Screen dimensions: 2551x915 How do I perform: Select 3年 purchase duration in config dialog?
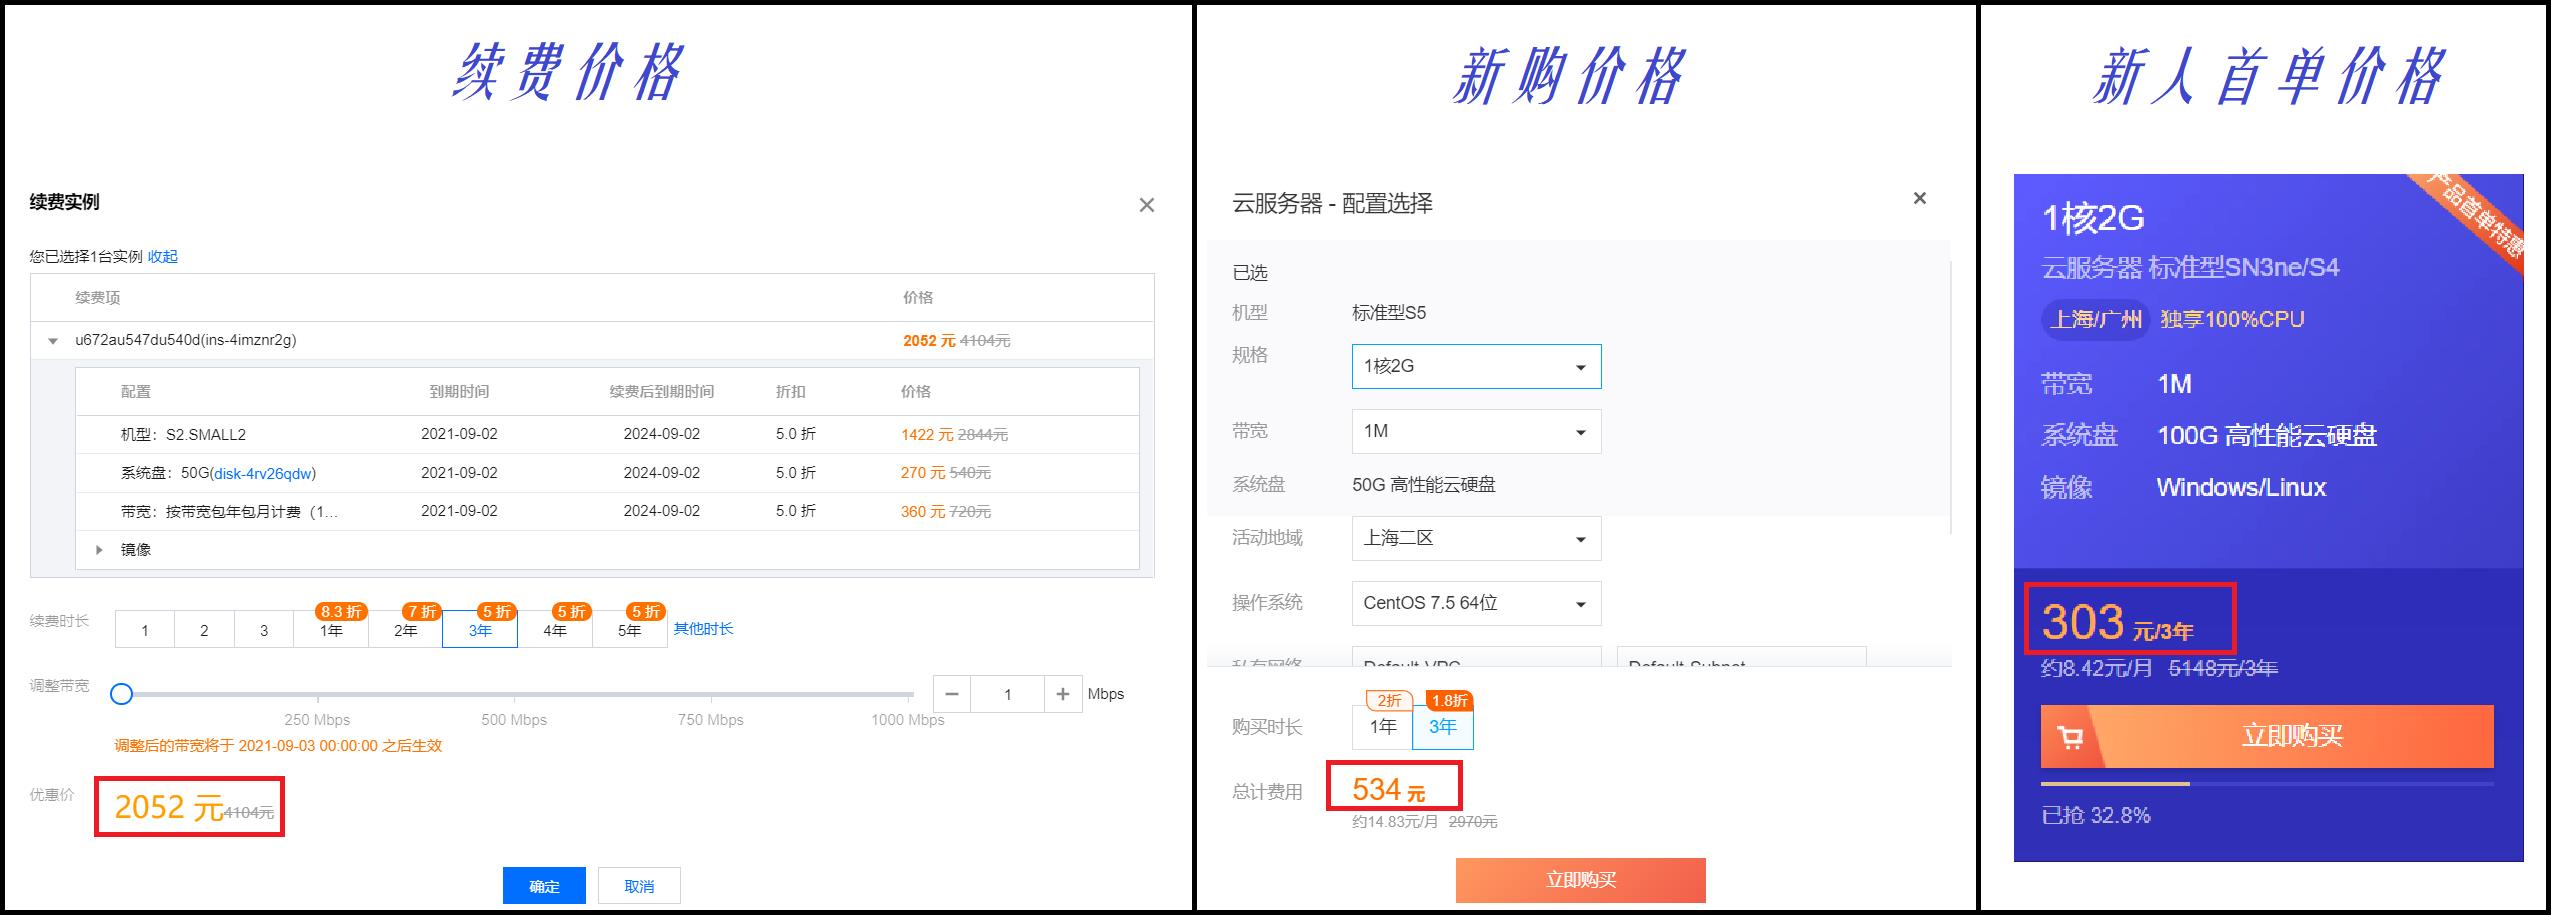pos(1443,727)
